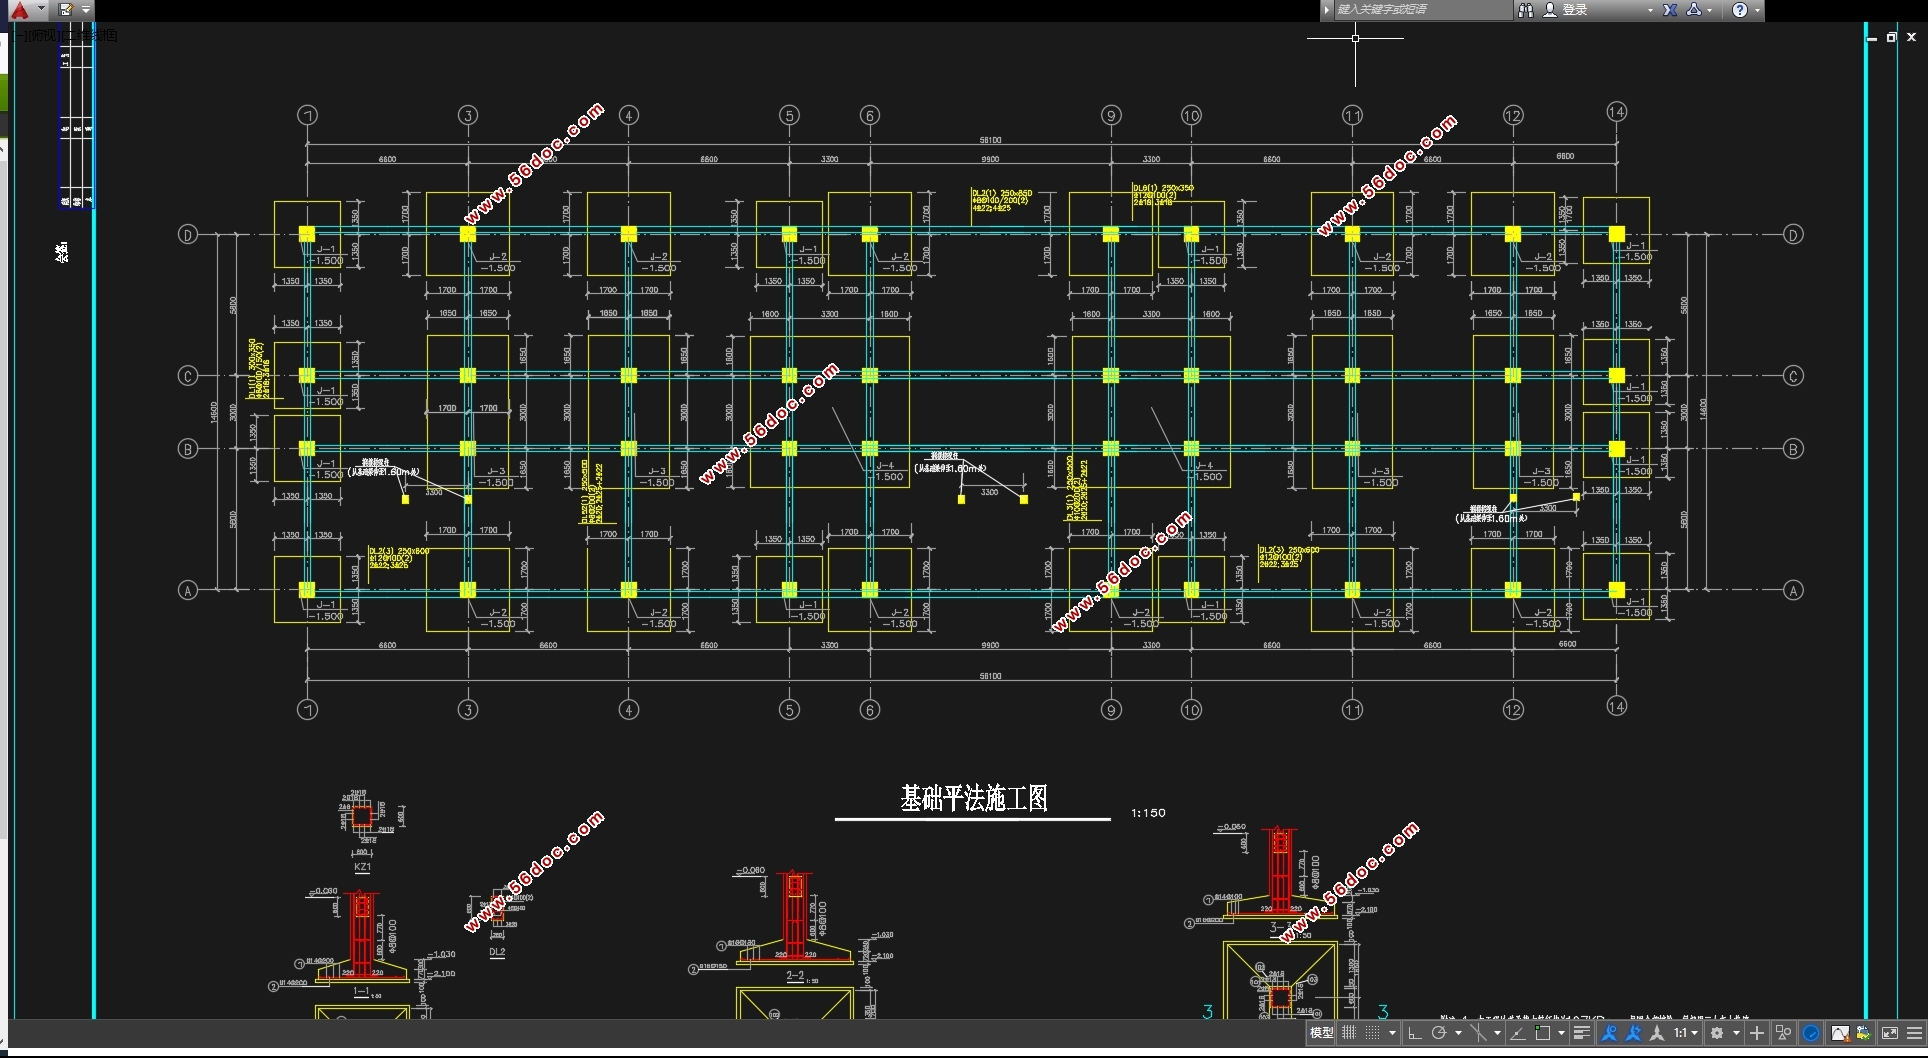Open Autodesk Exchange Apps X icon
Viewport: 1928px width, 1058px height.
pyautogui.click(x=1669, y=10)
